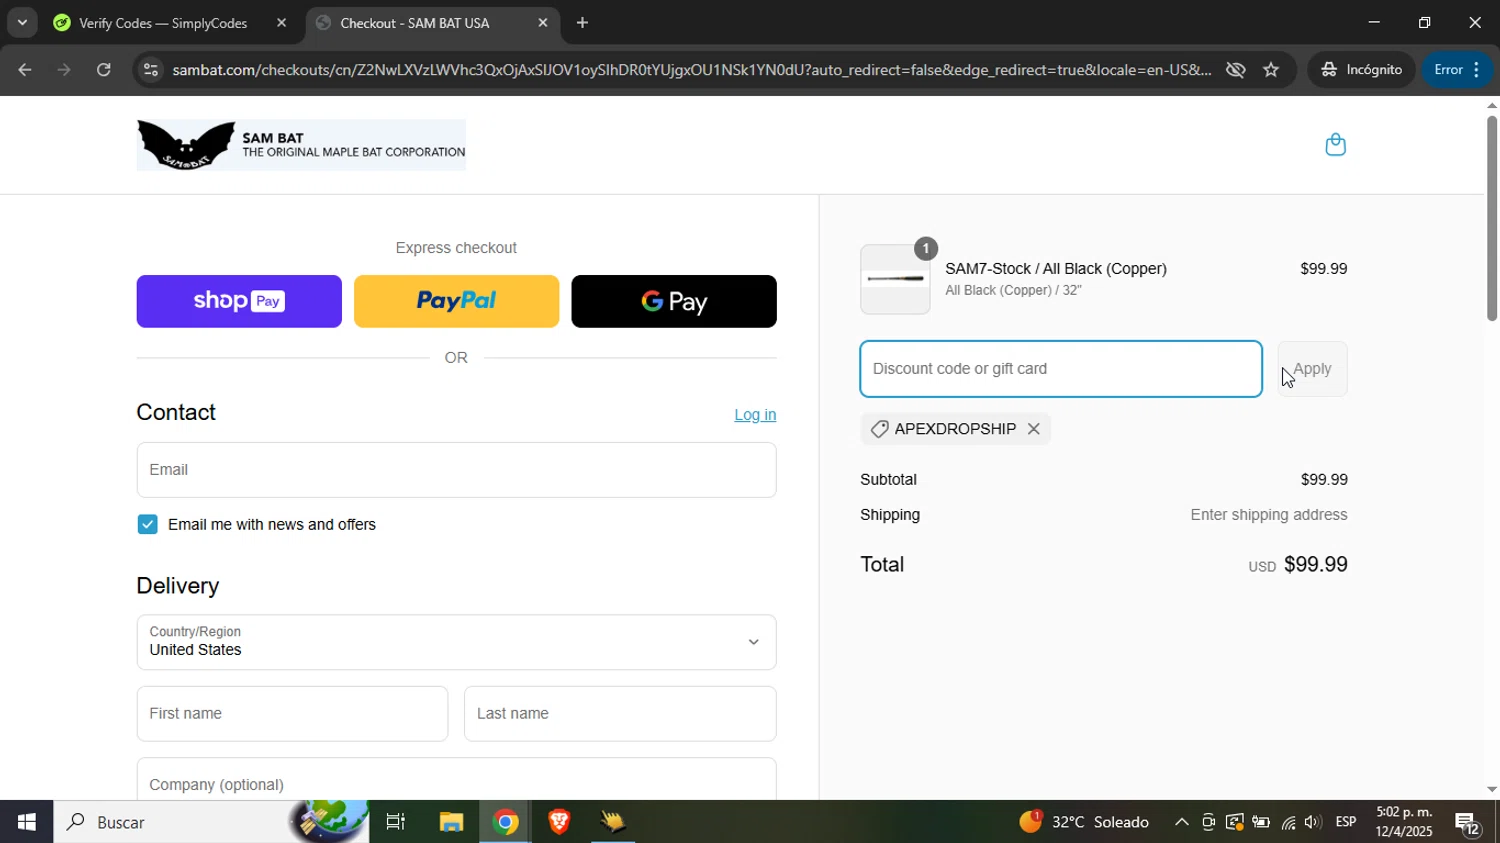This screenshot has width=1500, height=843.
Task: Click the browser address bar URL
Action: [x=690, y=70]
